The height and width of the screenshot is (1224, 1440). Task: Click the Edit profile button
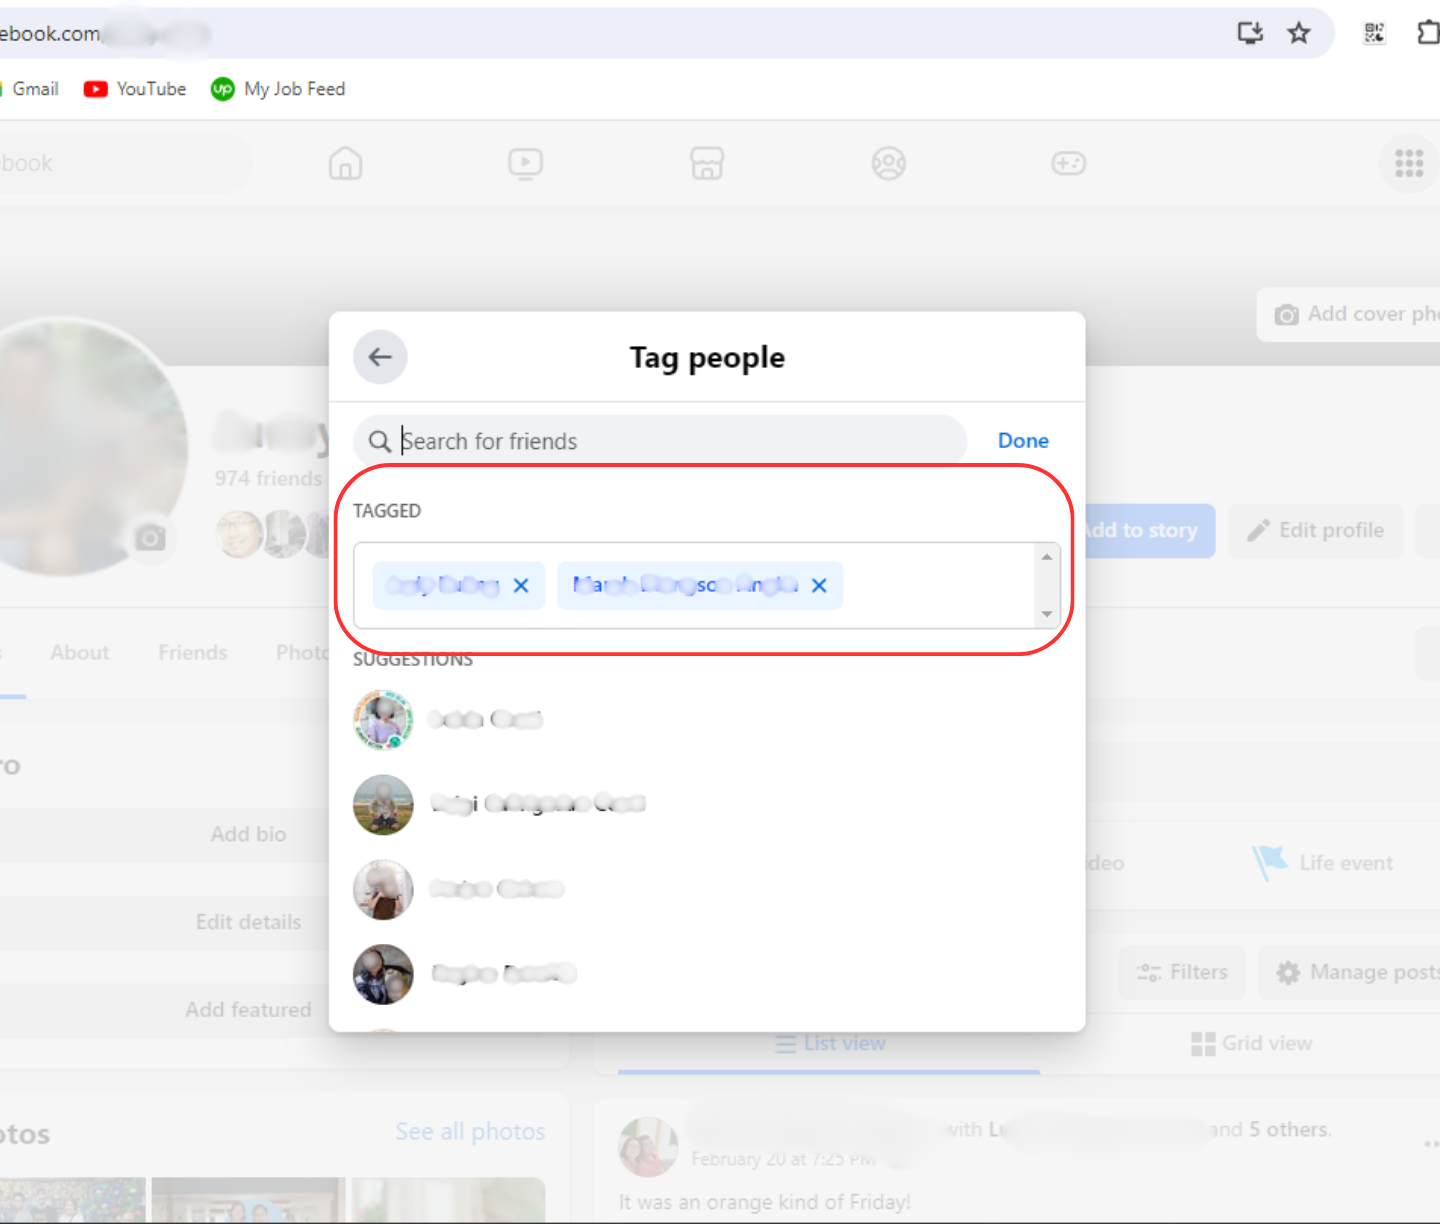(1316, 531)
